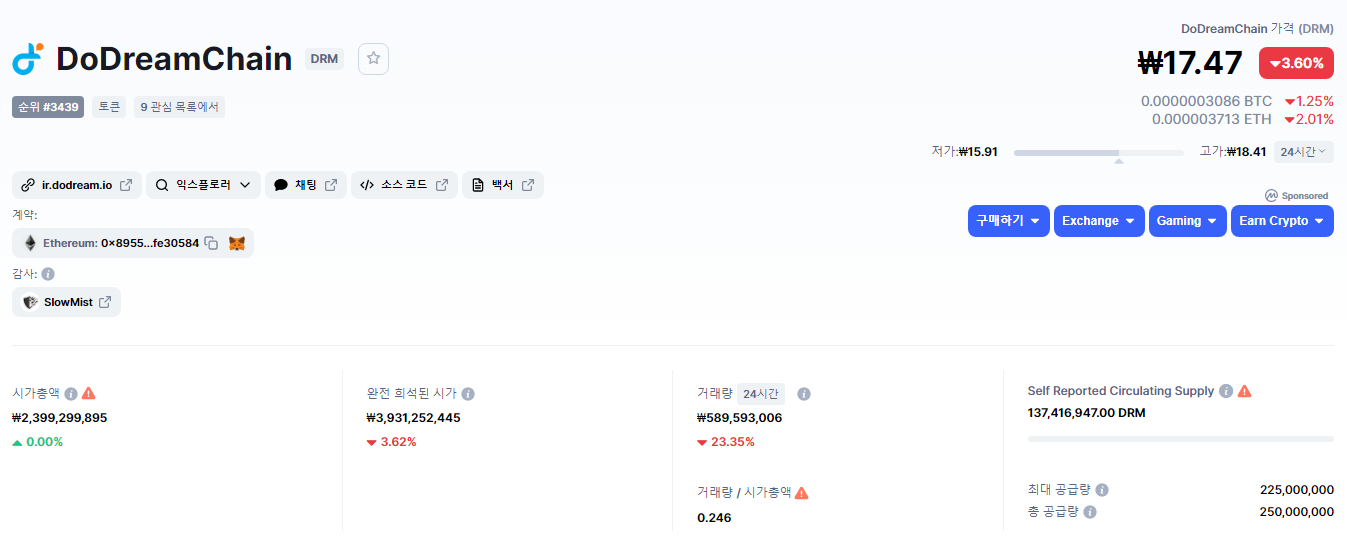Click info icon beside Self Reported Circulating Supply
This screenshot has width=1347, height=536.
(1226, 391)
